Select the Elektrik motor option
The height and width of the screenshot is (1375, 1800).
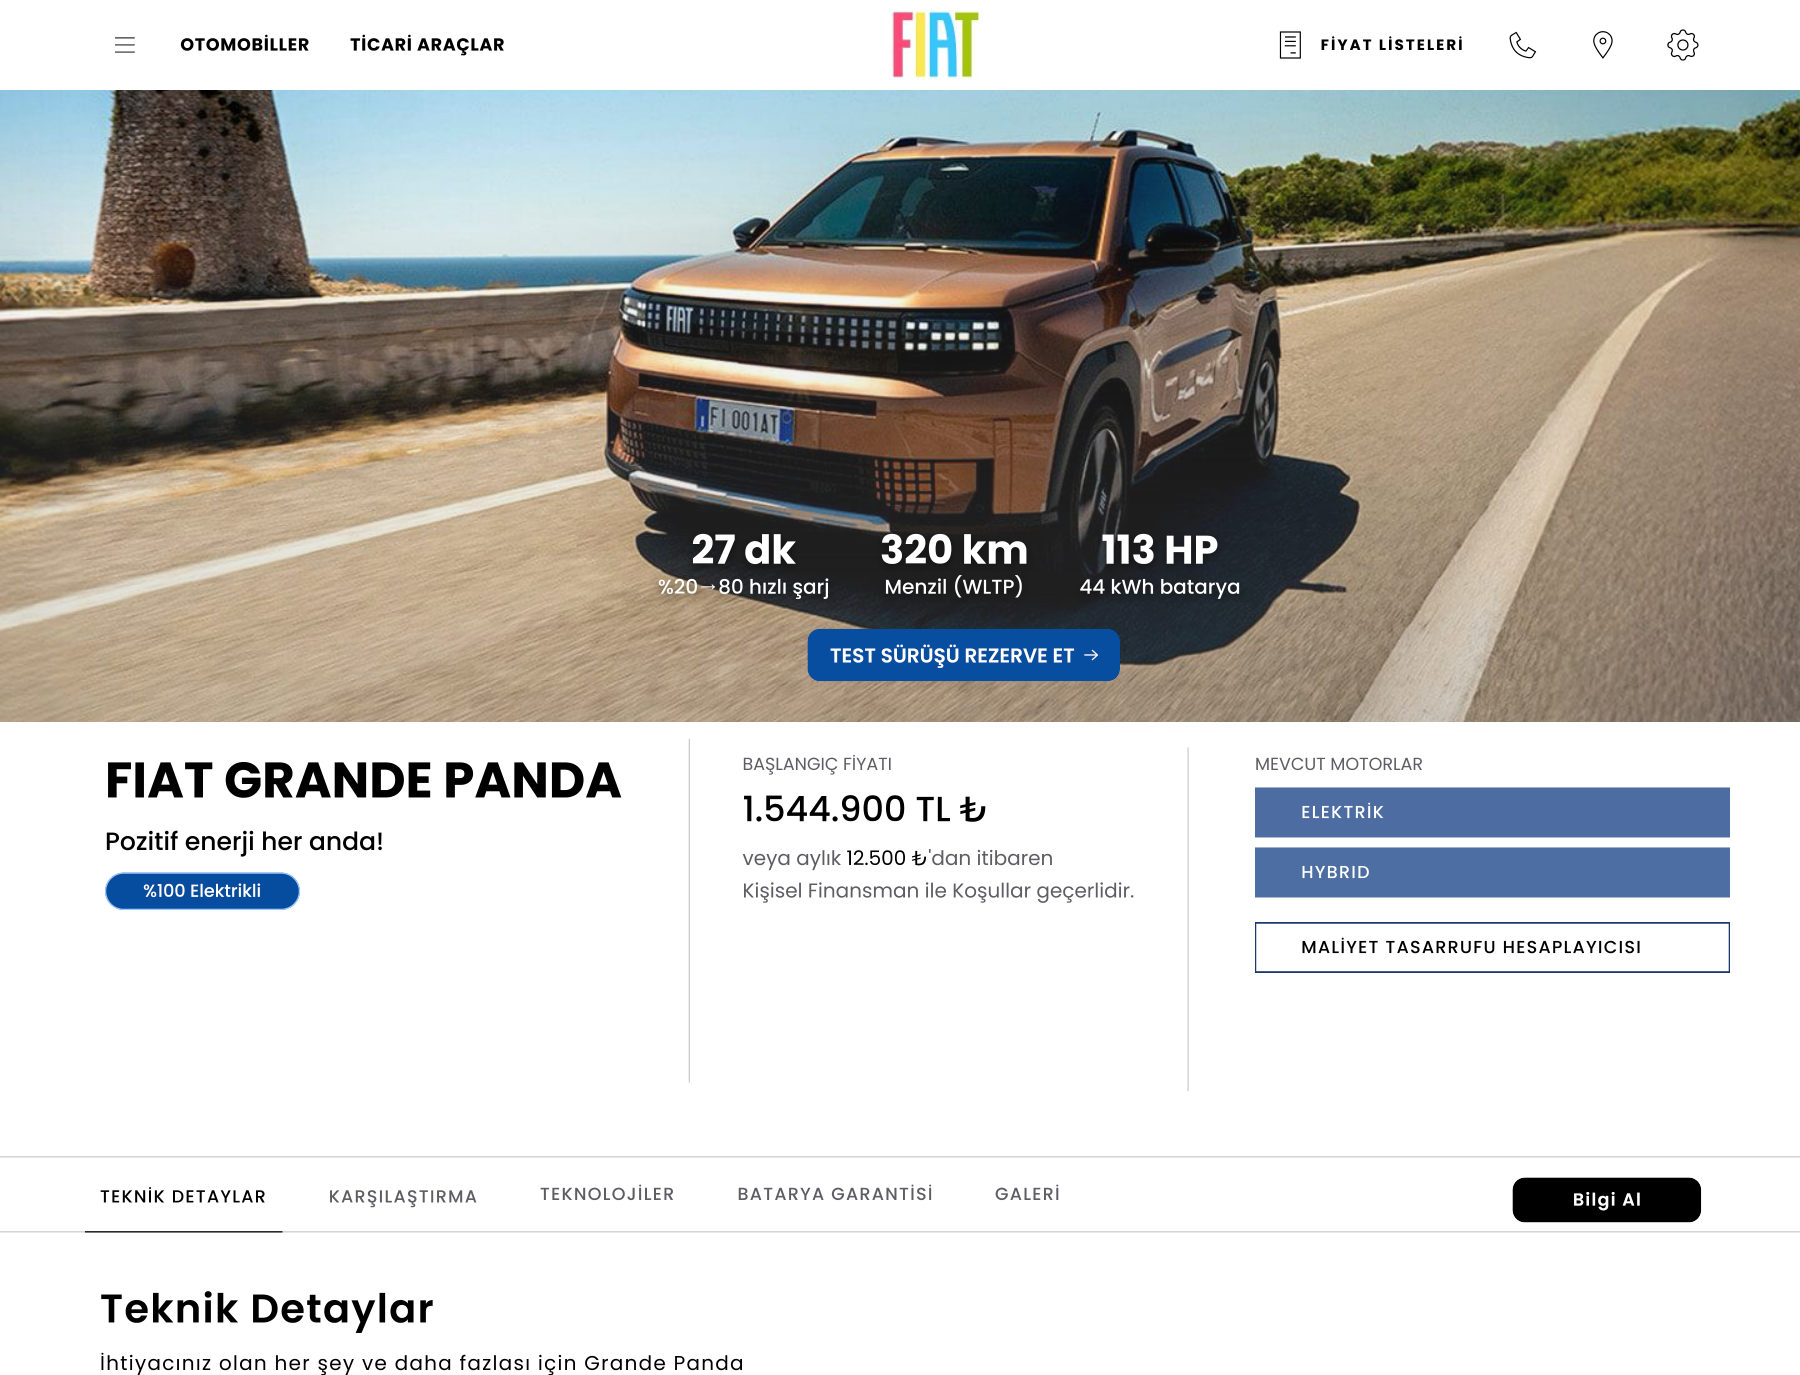pos(1492,812)
